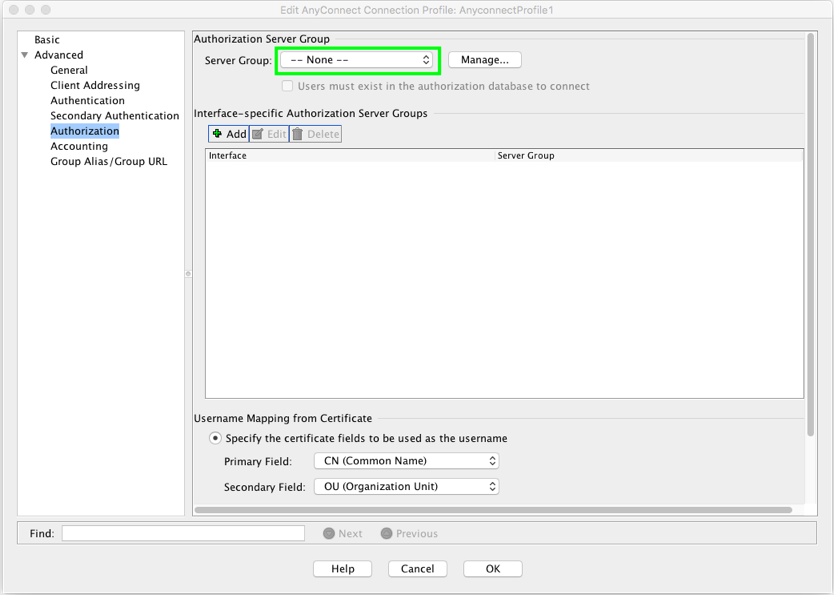Enable users must exist in authorization database
The height and width of the screenshot is (595, 834).
pyautogui.click(x=287, y=86)
